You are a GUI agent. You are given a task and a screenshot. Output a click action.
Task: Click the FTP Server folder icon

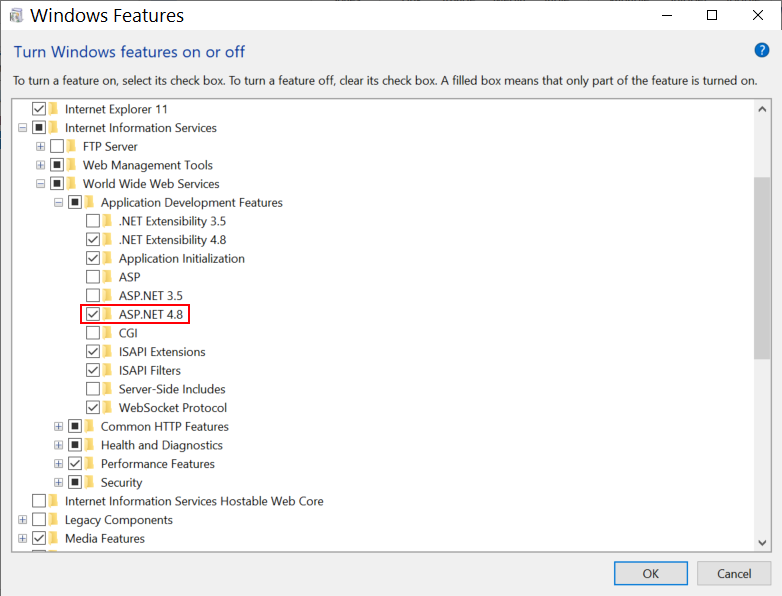point(72,146)
